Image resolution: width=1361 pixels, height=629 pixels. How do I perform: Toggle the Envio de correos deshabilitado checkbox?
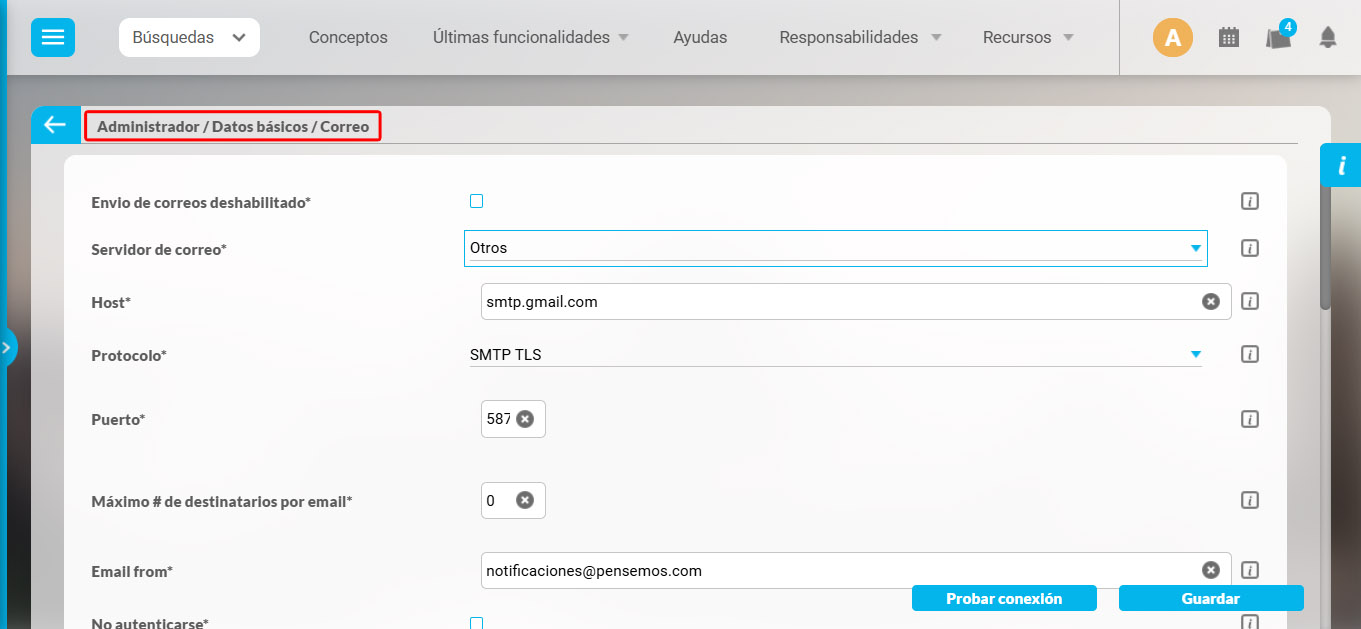[477, 200]
